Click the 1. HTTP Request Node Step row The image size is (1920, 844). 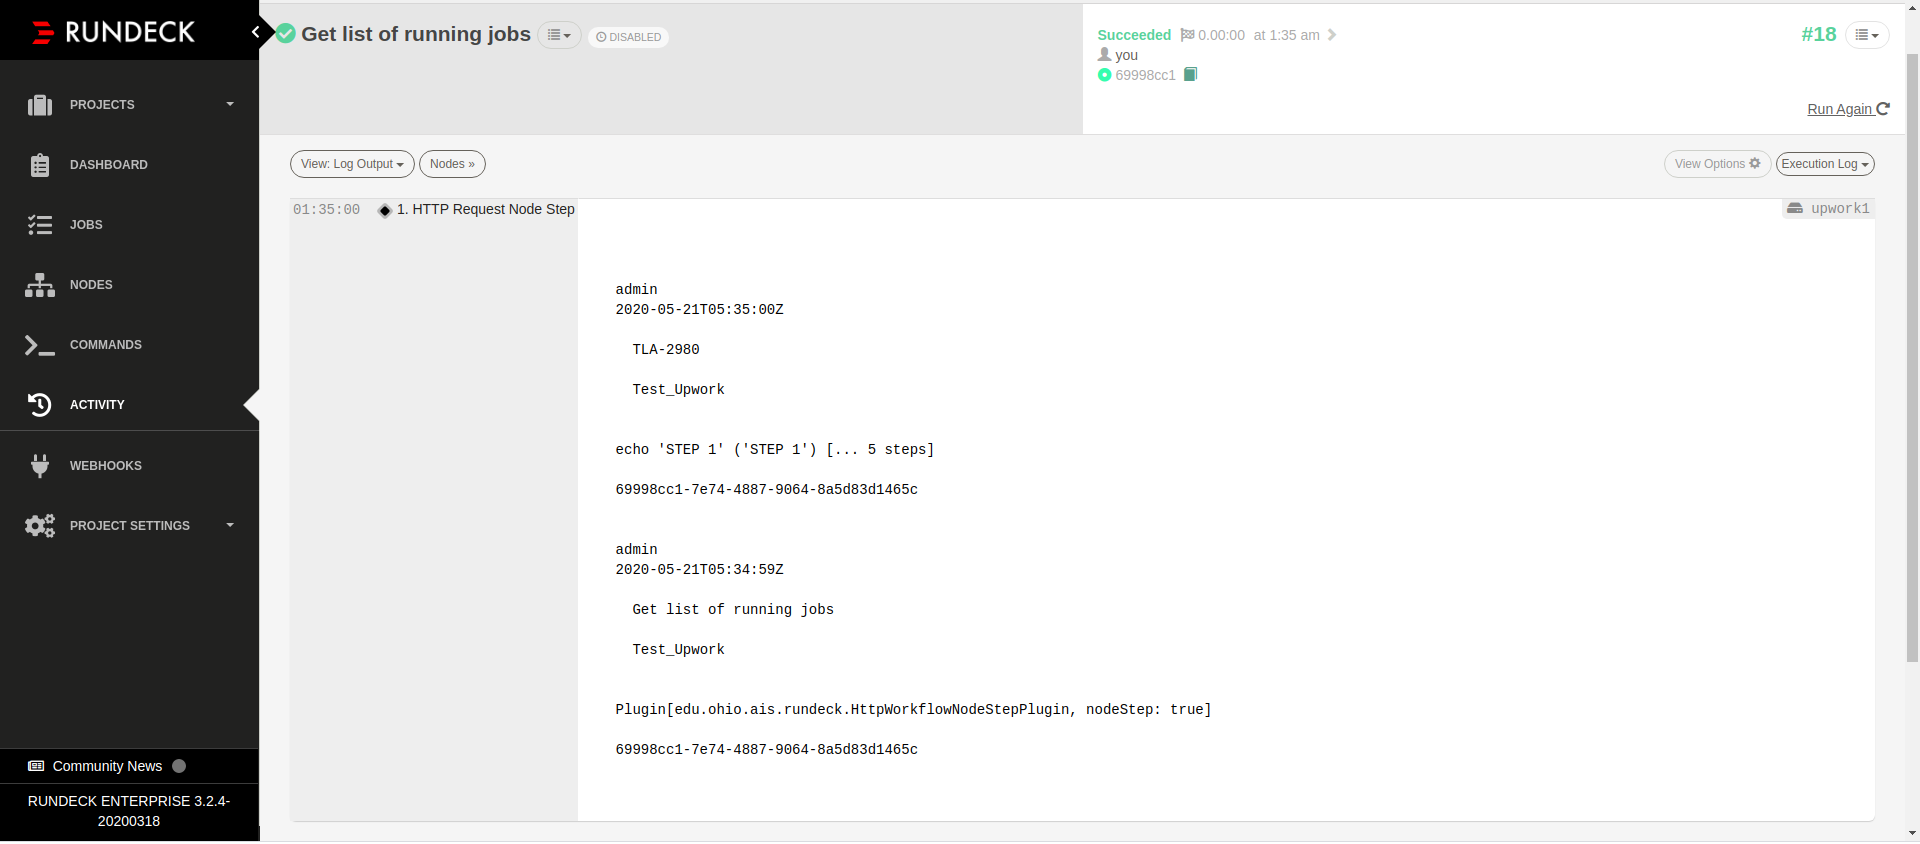(x=485, y=209)
